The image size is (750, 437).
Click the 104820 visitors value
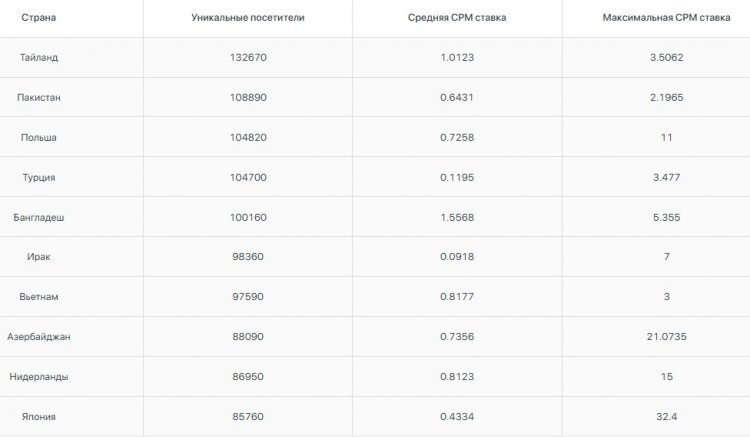(x=247, y=137)
